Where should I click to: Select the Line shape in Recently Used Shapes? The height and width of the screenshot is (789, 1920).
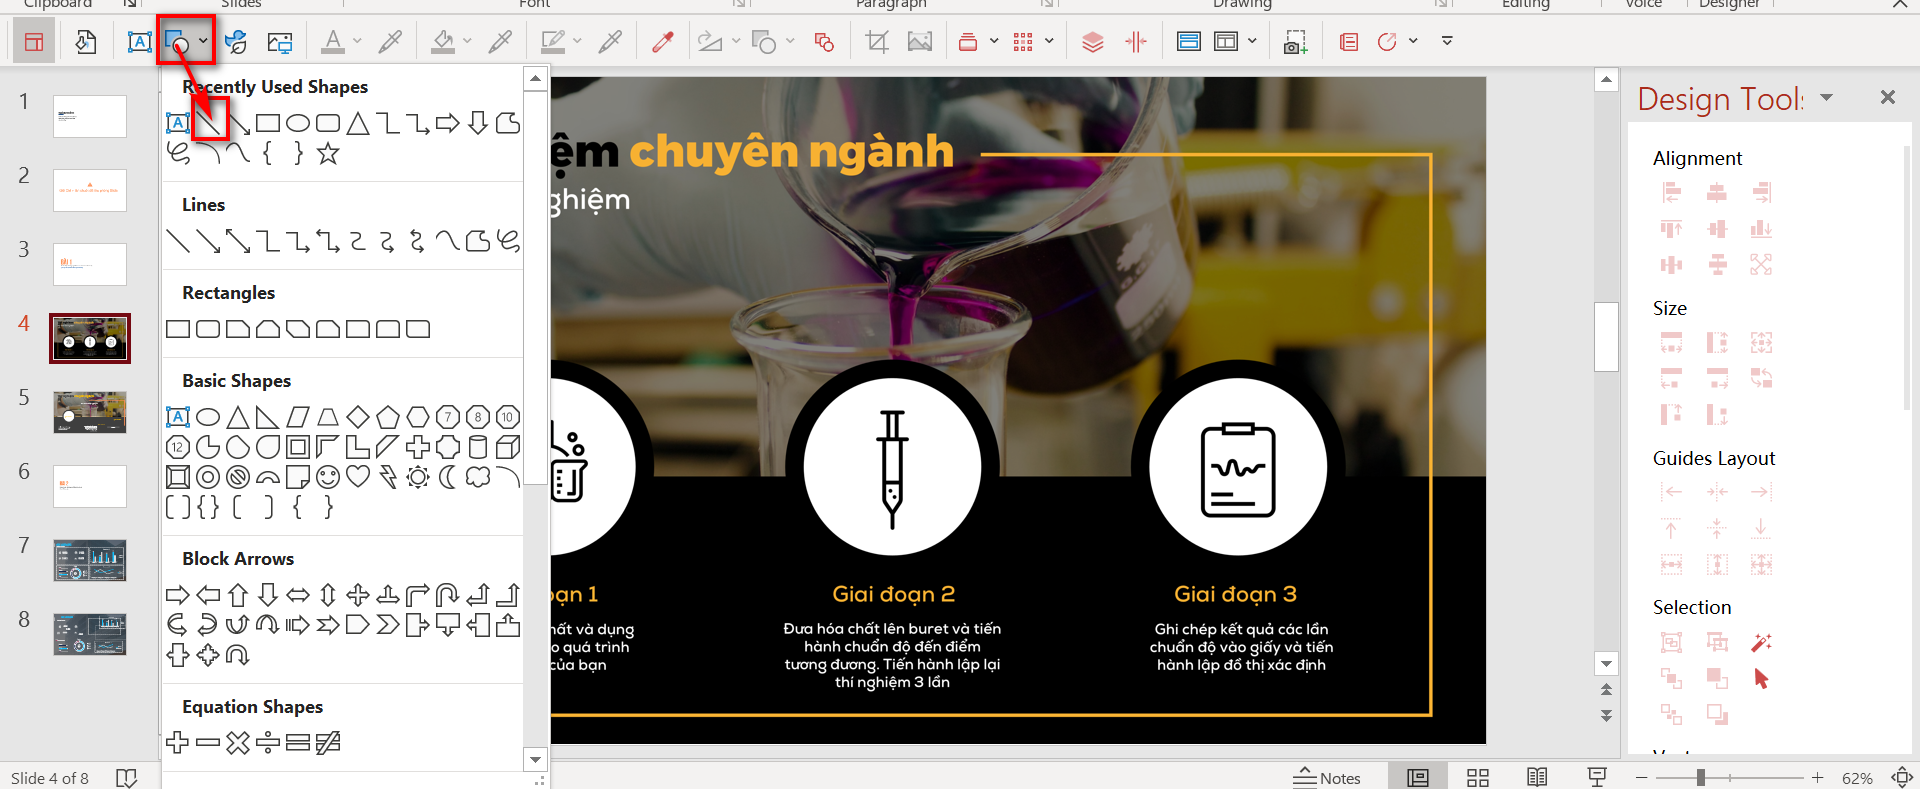click(208, 123)
